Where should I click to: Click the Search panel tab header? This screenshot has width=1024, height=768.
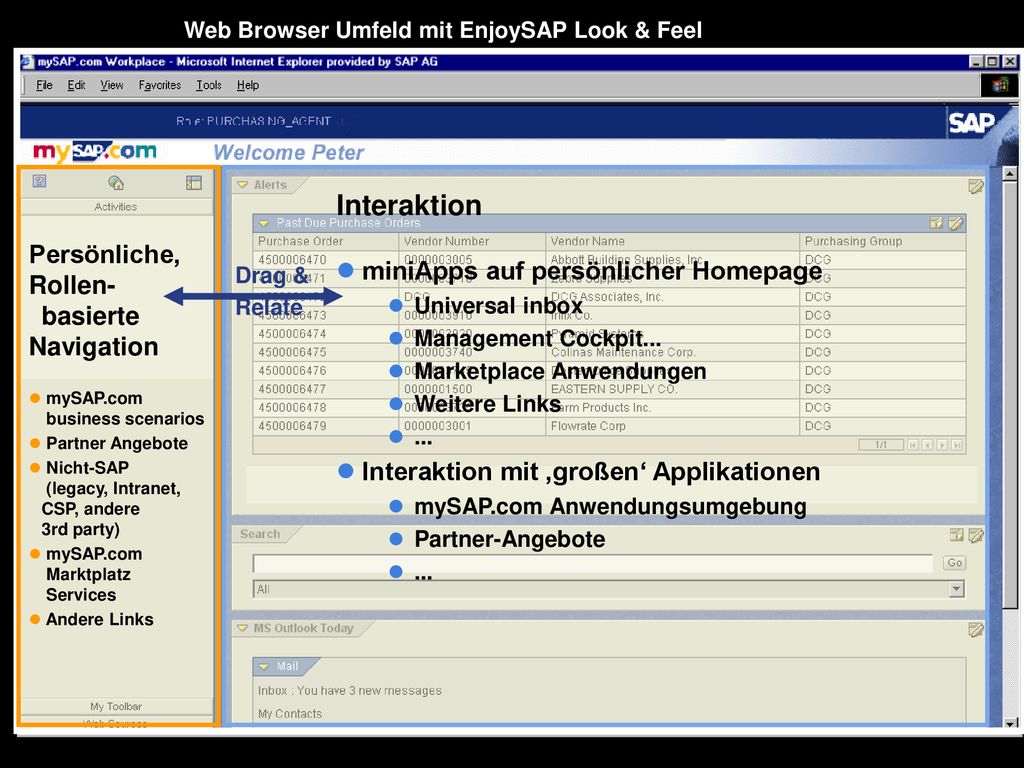[260, 534]
